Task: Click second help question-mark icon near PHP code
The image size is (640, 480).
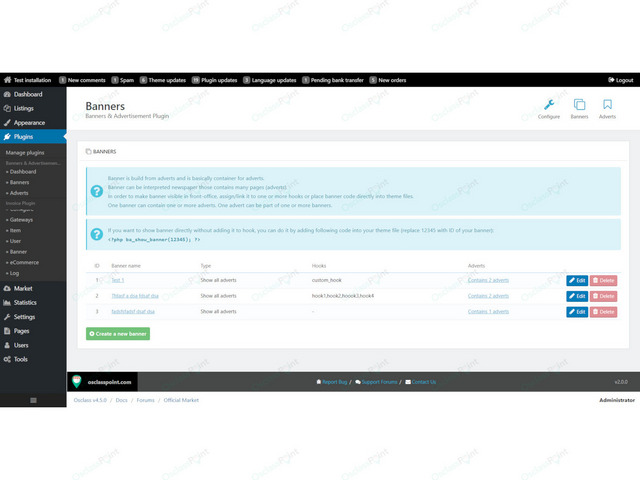Action: point(97,234)
